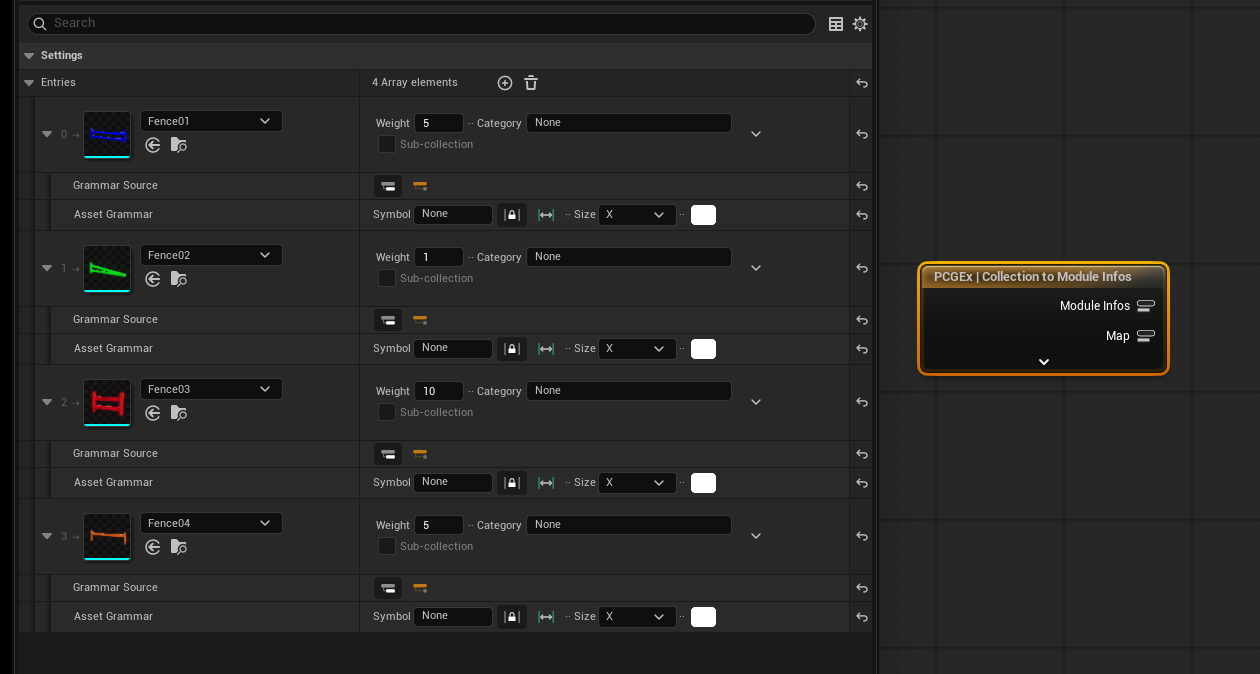Click the Weight field of Fence03
Viewport: 1260px width, 674px height.
[438, 391]
